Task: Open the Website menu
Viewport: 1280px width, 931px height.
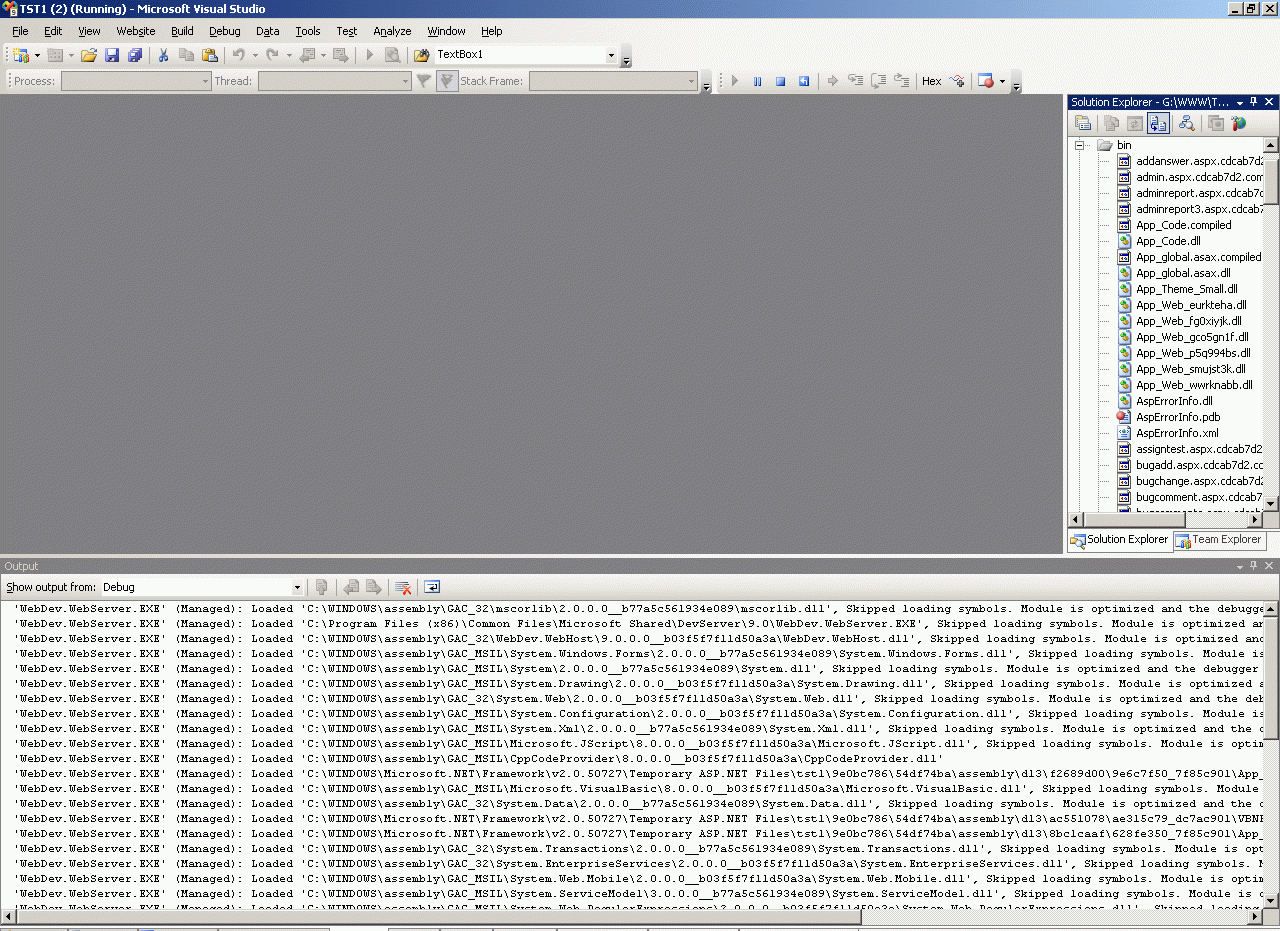Action: click(x=136, y=31)
